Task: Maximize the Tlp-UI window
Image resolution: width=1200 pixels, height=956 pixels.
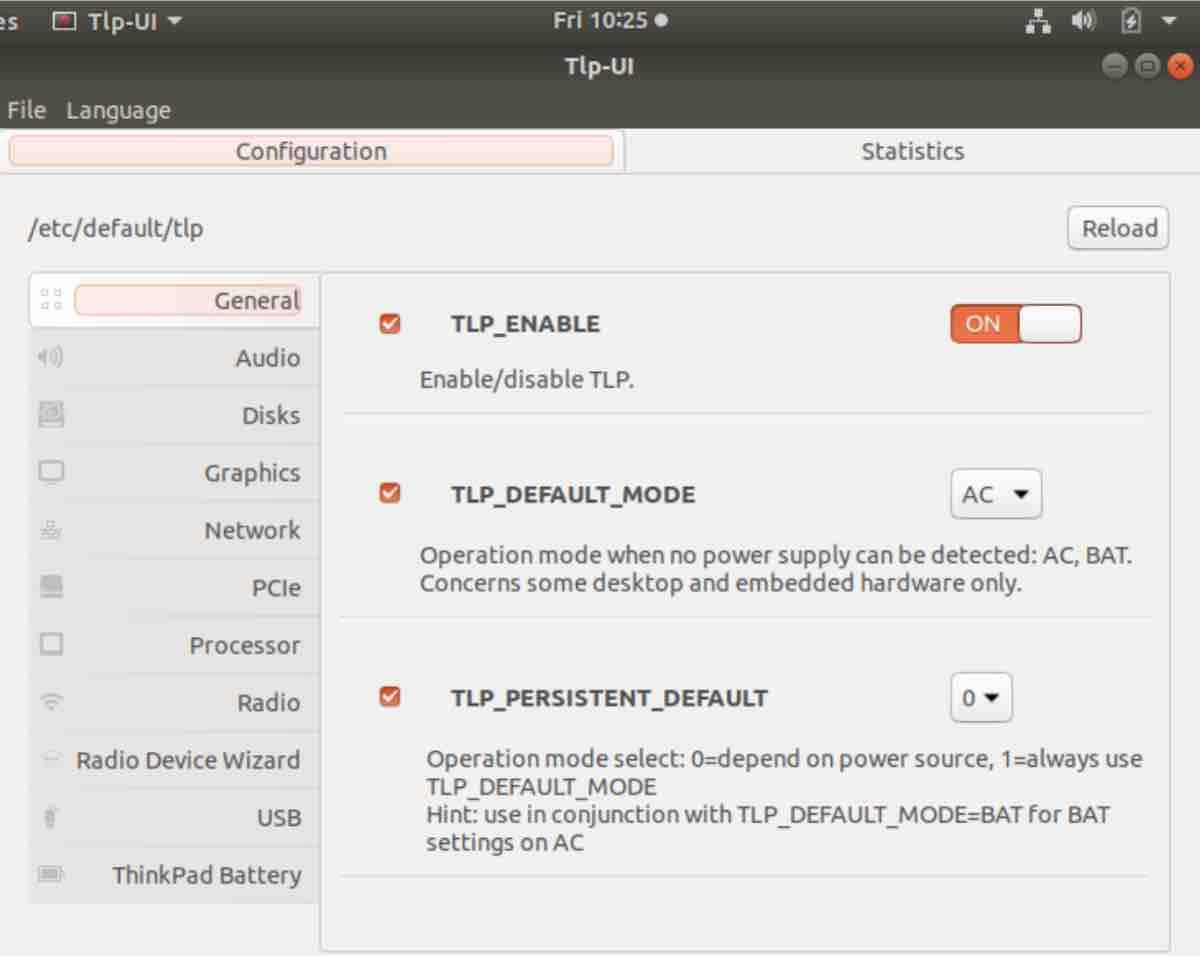Action: pyautogui.click(x=1147, y=66)
